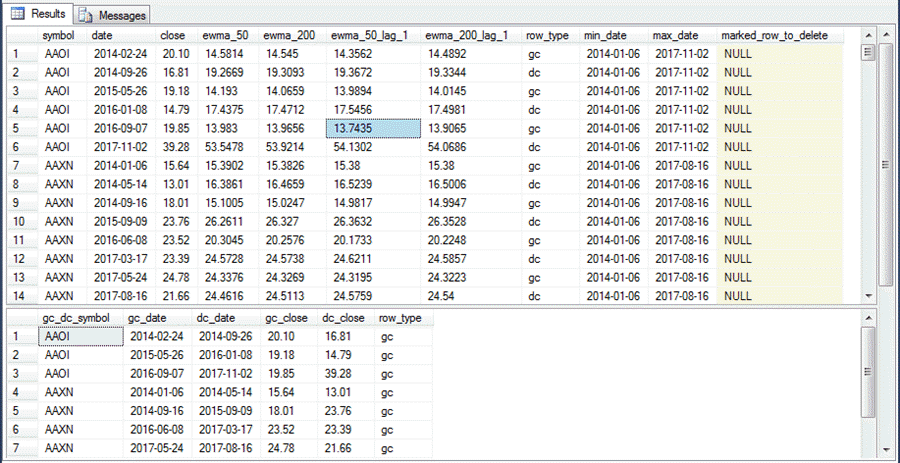
Task: Open the Messages tab
Action: tap(111, 14)
